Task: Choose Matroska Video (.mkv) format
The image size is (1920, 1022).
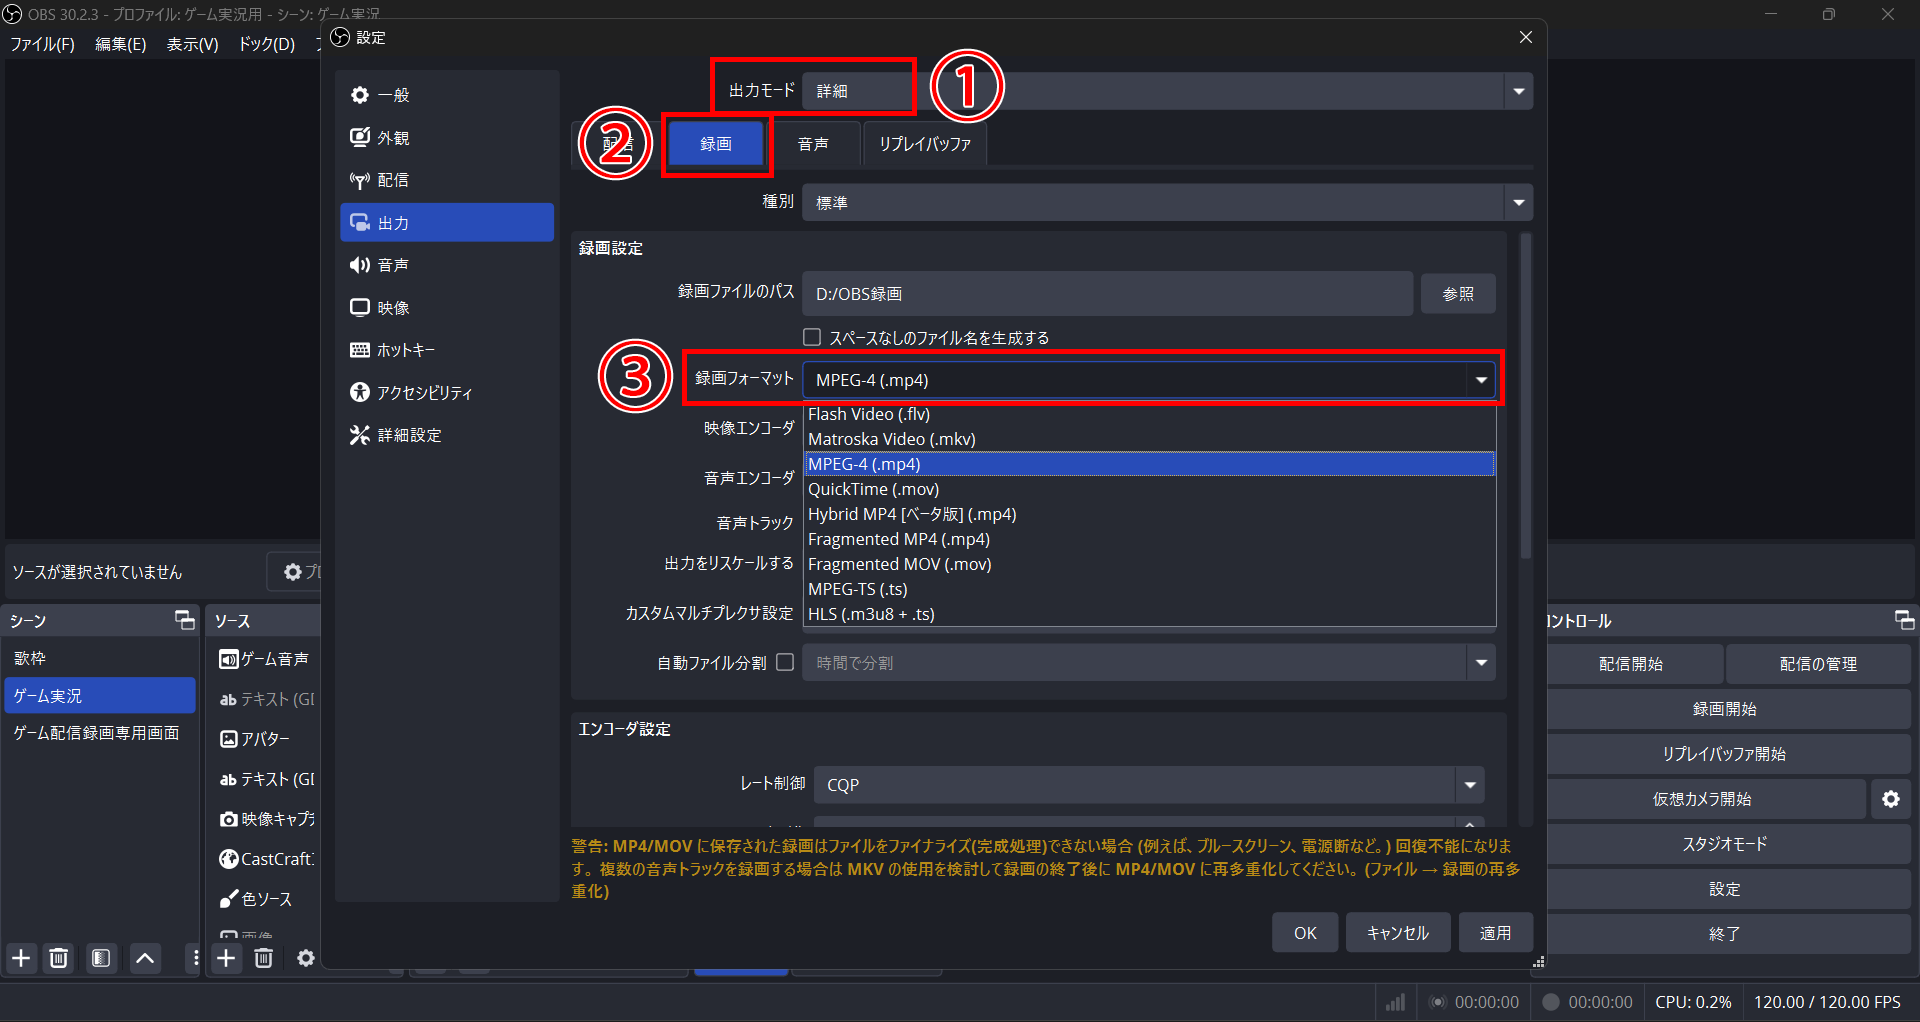Action: tap(1149, 439)
